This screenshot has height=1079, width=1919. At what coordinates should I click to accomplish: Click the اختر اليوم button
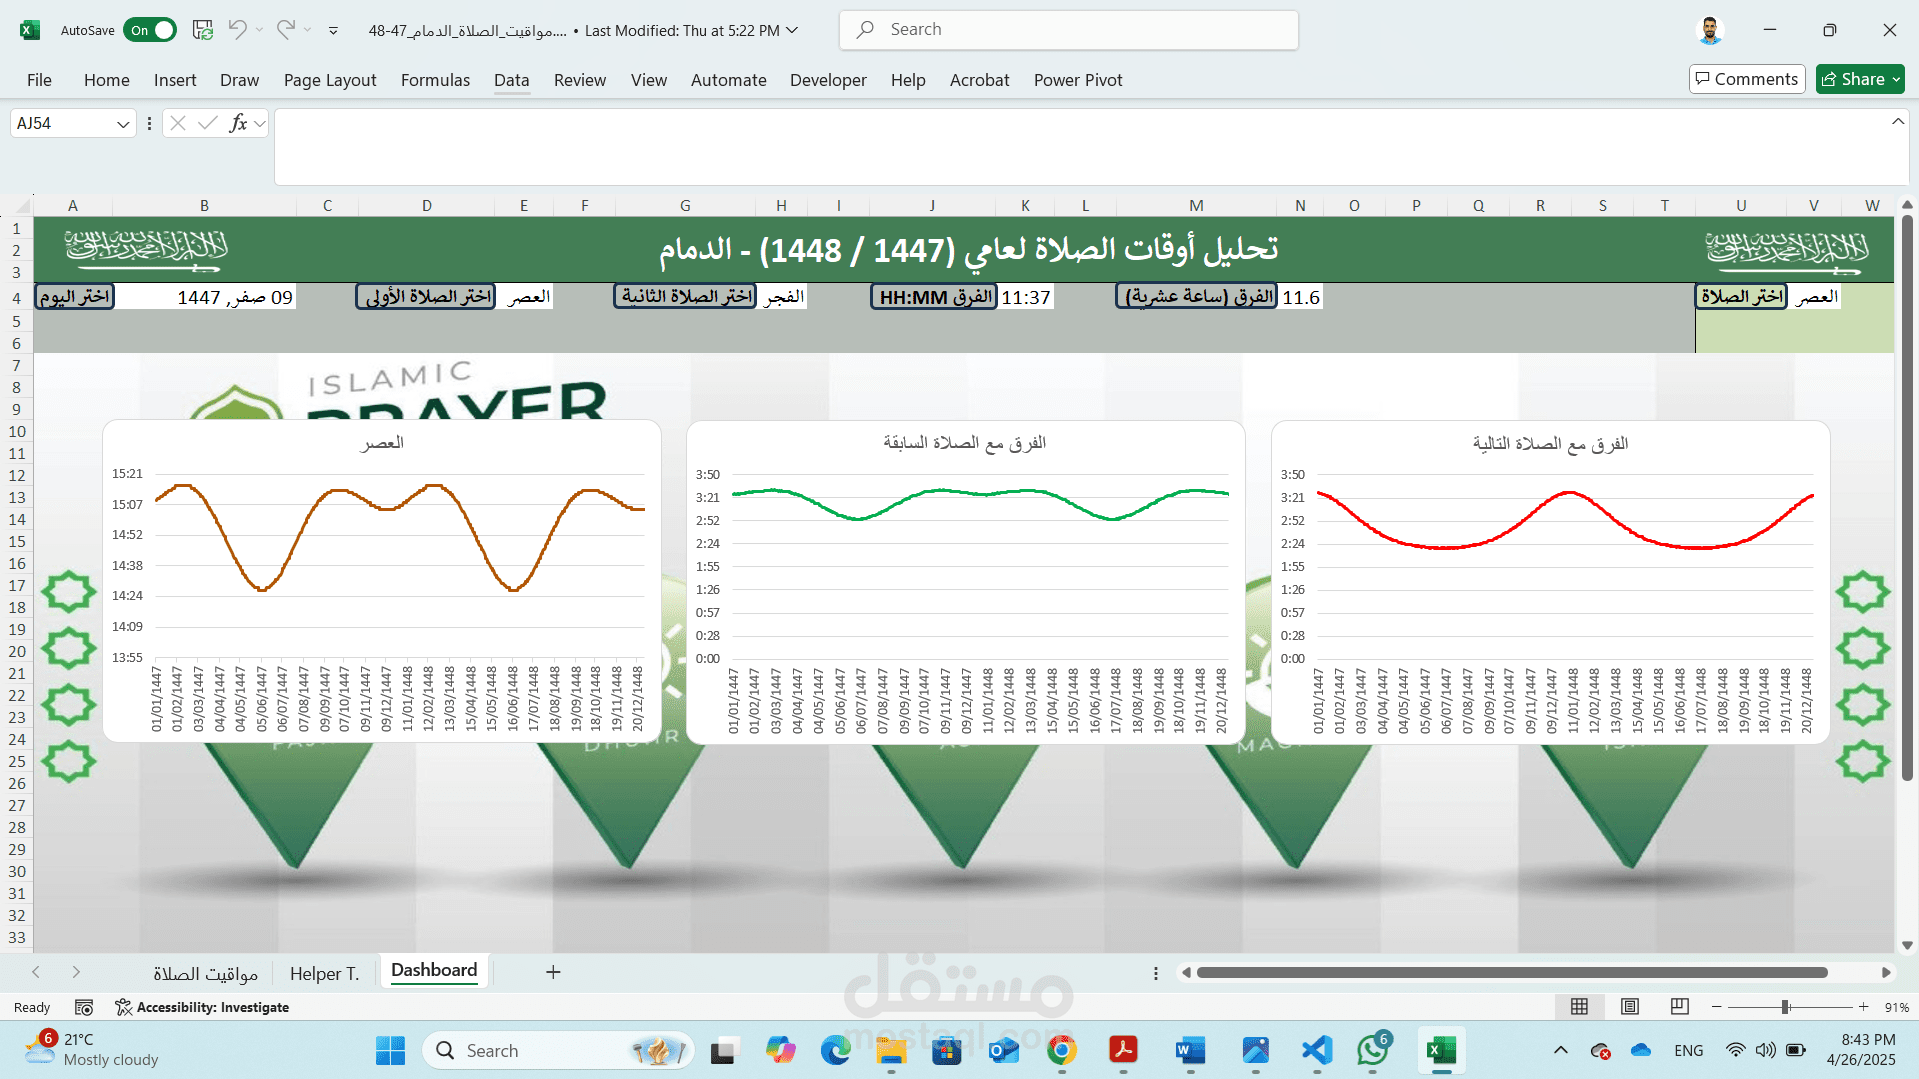75,297
